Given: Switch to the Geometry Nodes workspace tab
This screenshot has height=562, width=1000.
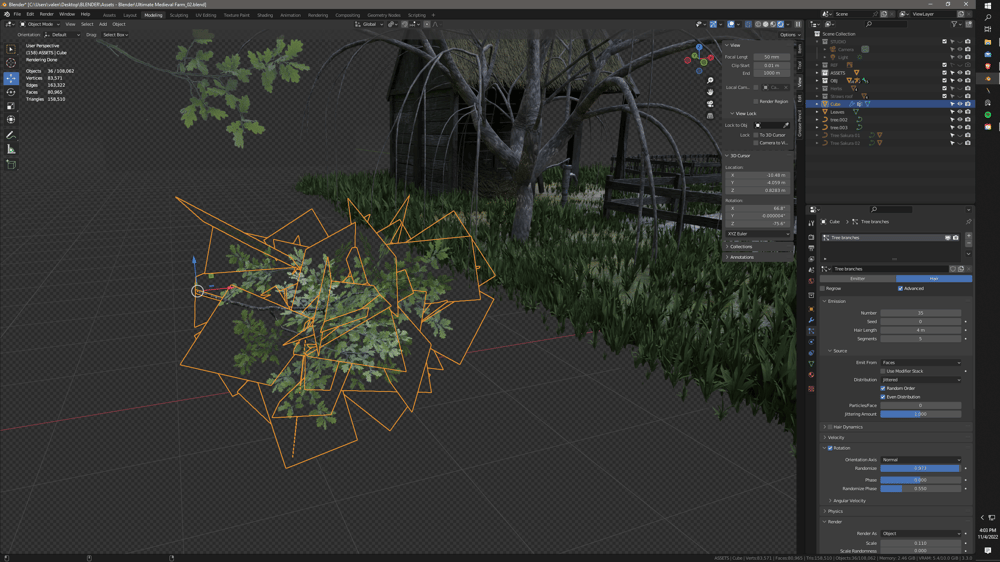Looking at the screenshot, I should 384,15.
